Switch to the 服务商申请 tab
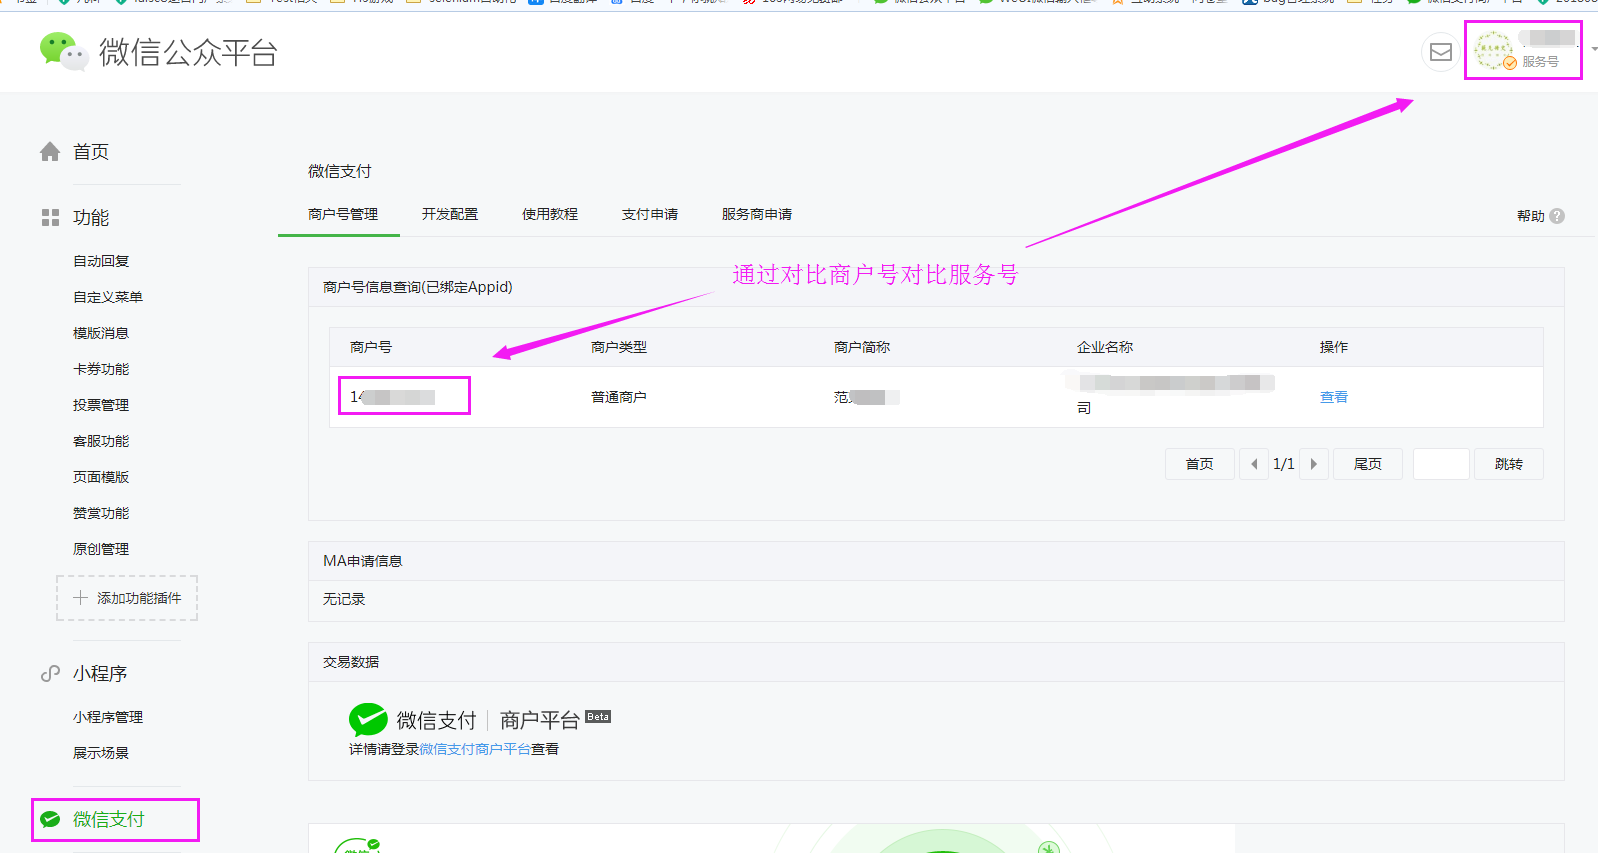The image size is (1598, 853). coord(757,214)
